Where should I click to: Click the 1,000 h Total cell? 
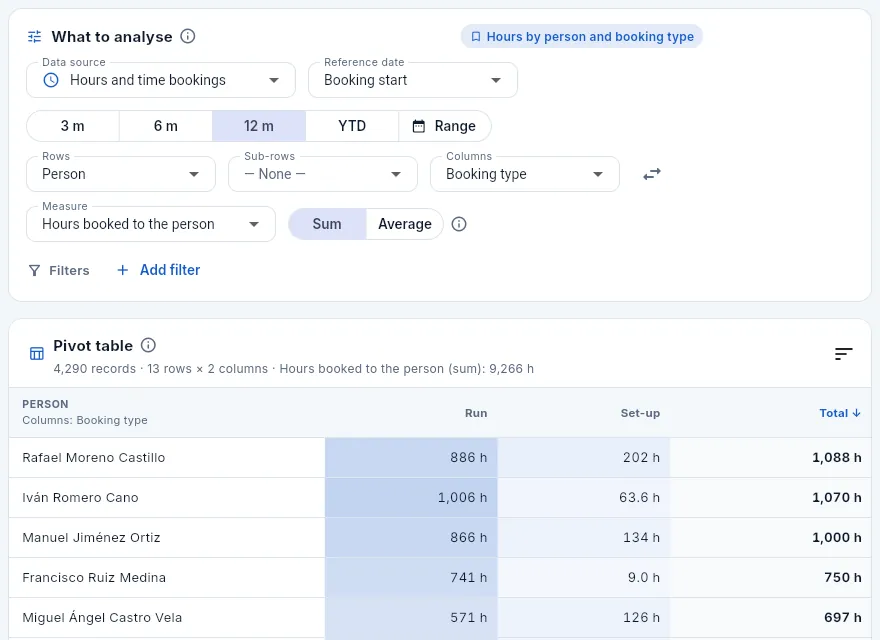click(x=771, y=537)
